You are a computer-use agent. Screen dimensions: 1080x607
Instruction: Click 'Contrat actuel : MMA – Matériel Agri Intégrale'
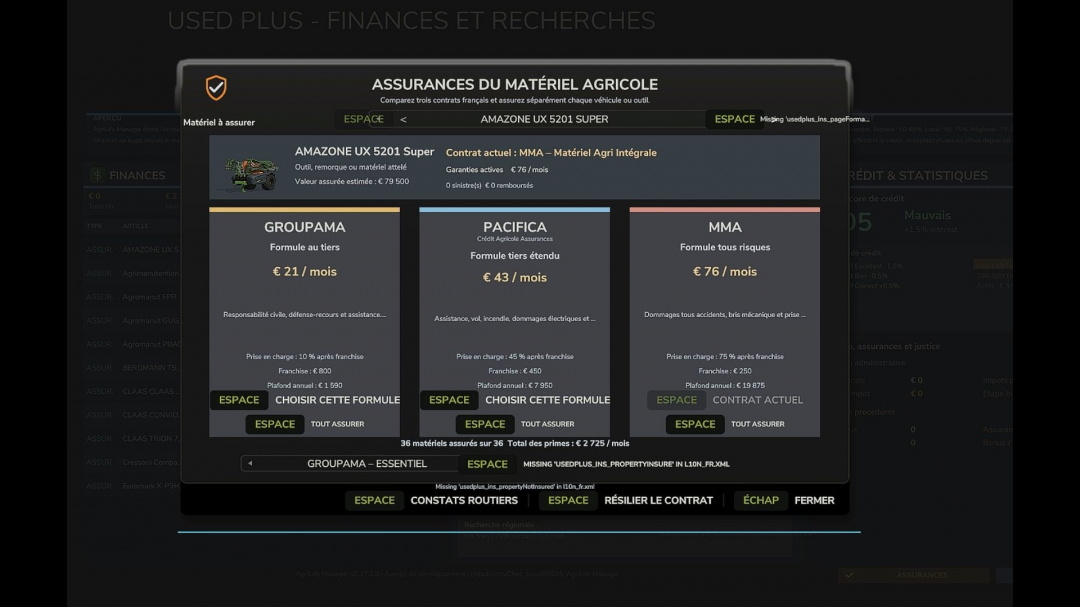551,153
